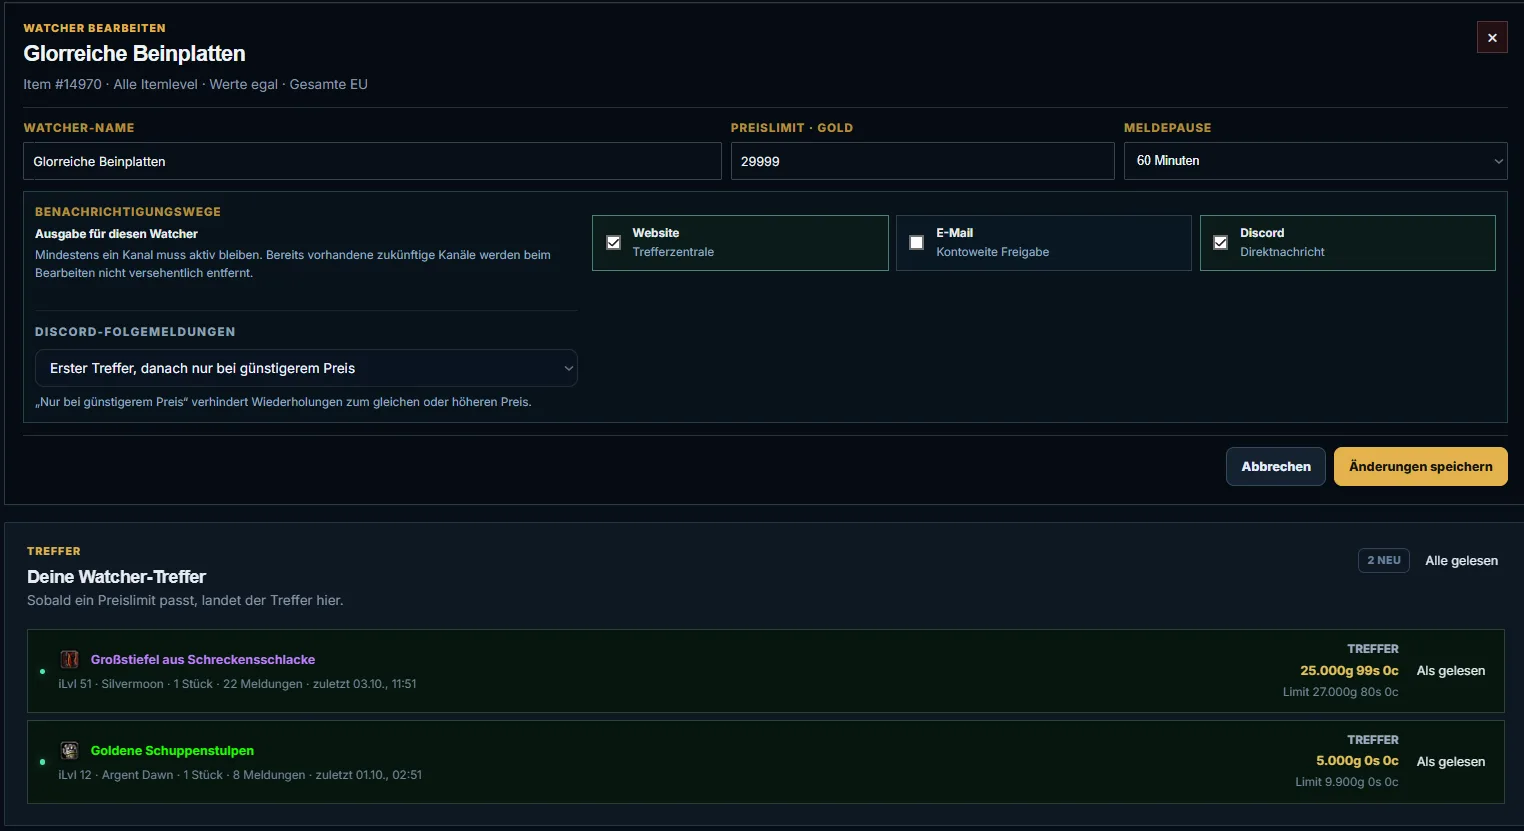The height and width of the screenshot is (831, 1524).
Task: Open the Großstiefel aus Schreckensschlacke link
Action: [203, 660]
